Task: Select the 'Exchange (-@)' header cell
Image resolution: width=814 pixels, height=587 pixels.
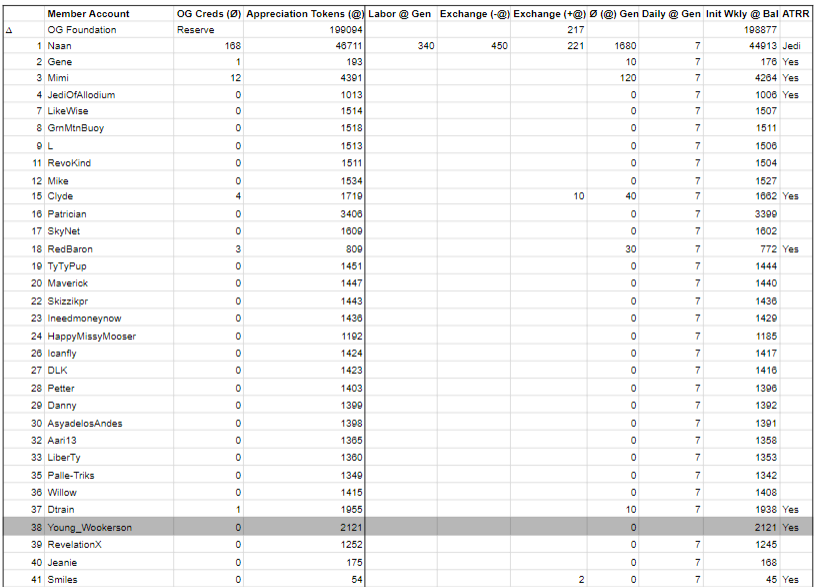Action: coord(474,14)
